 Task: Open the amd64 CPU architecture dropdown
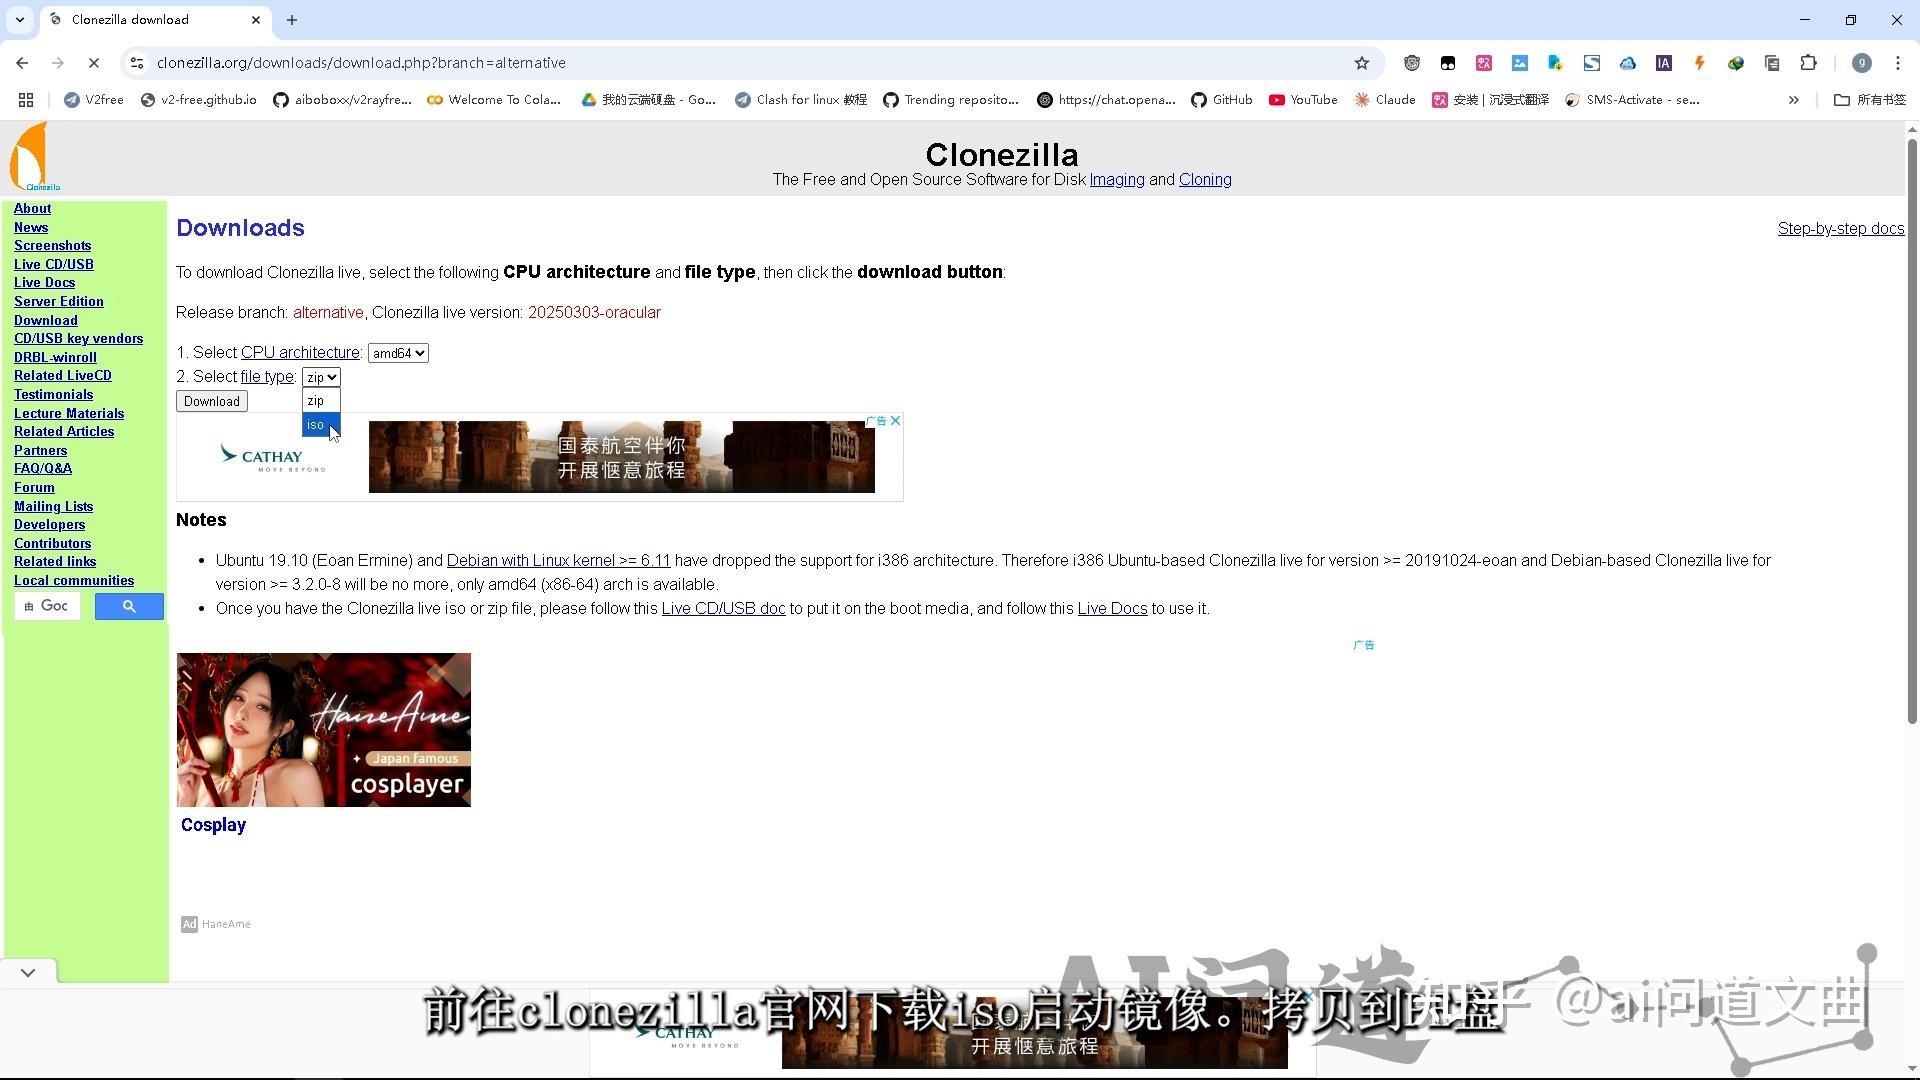tap(397, 352)
